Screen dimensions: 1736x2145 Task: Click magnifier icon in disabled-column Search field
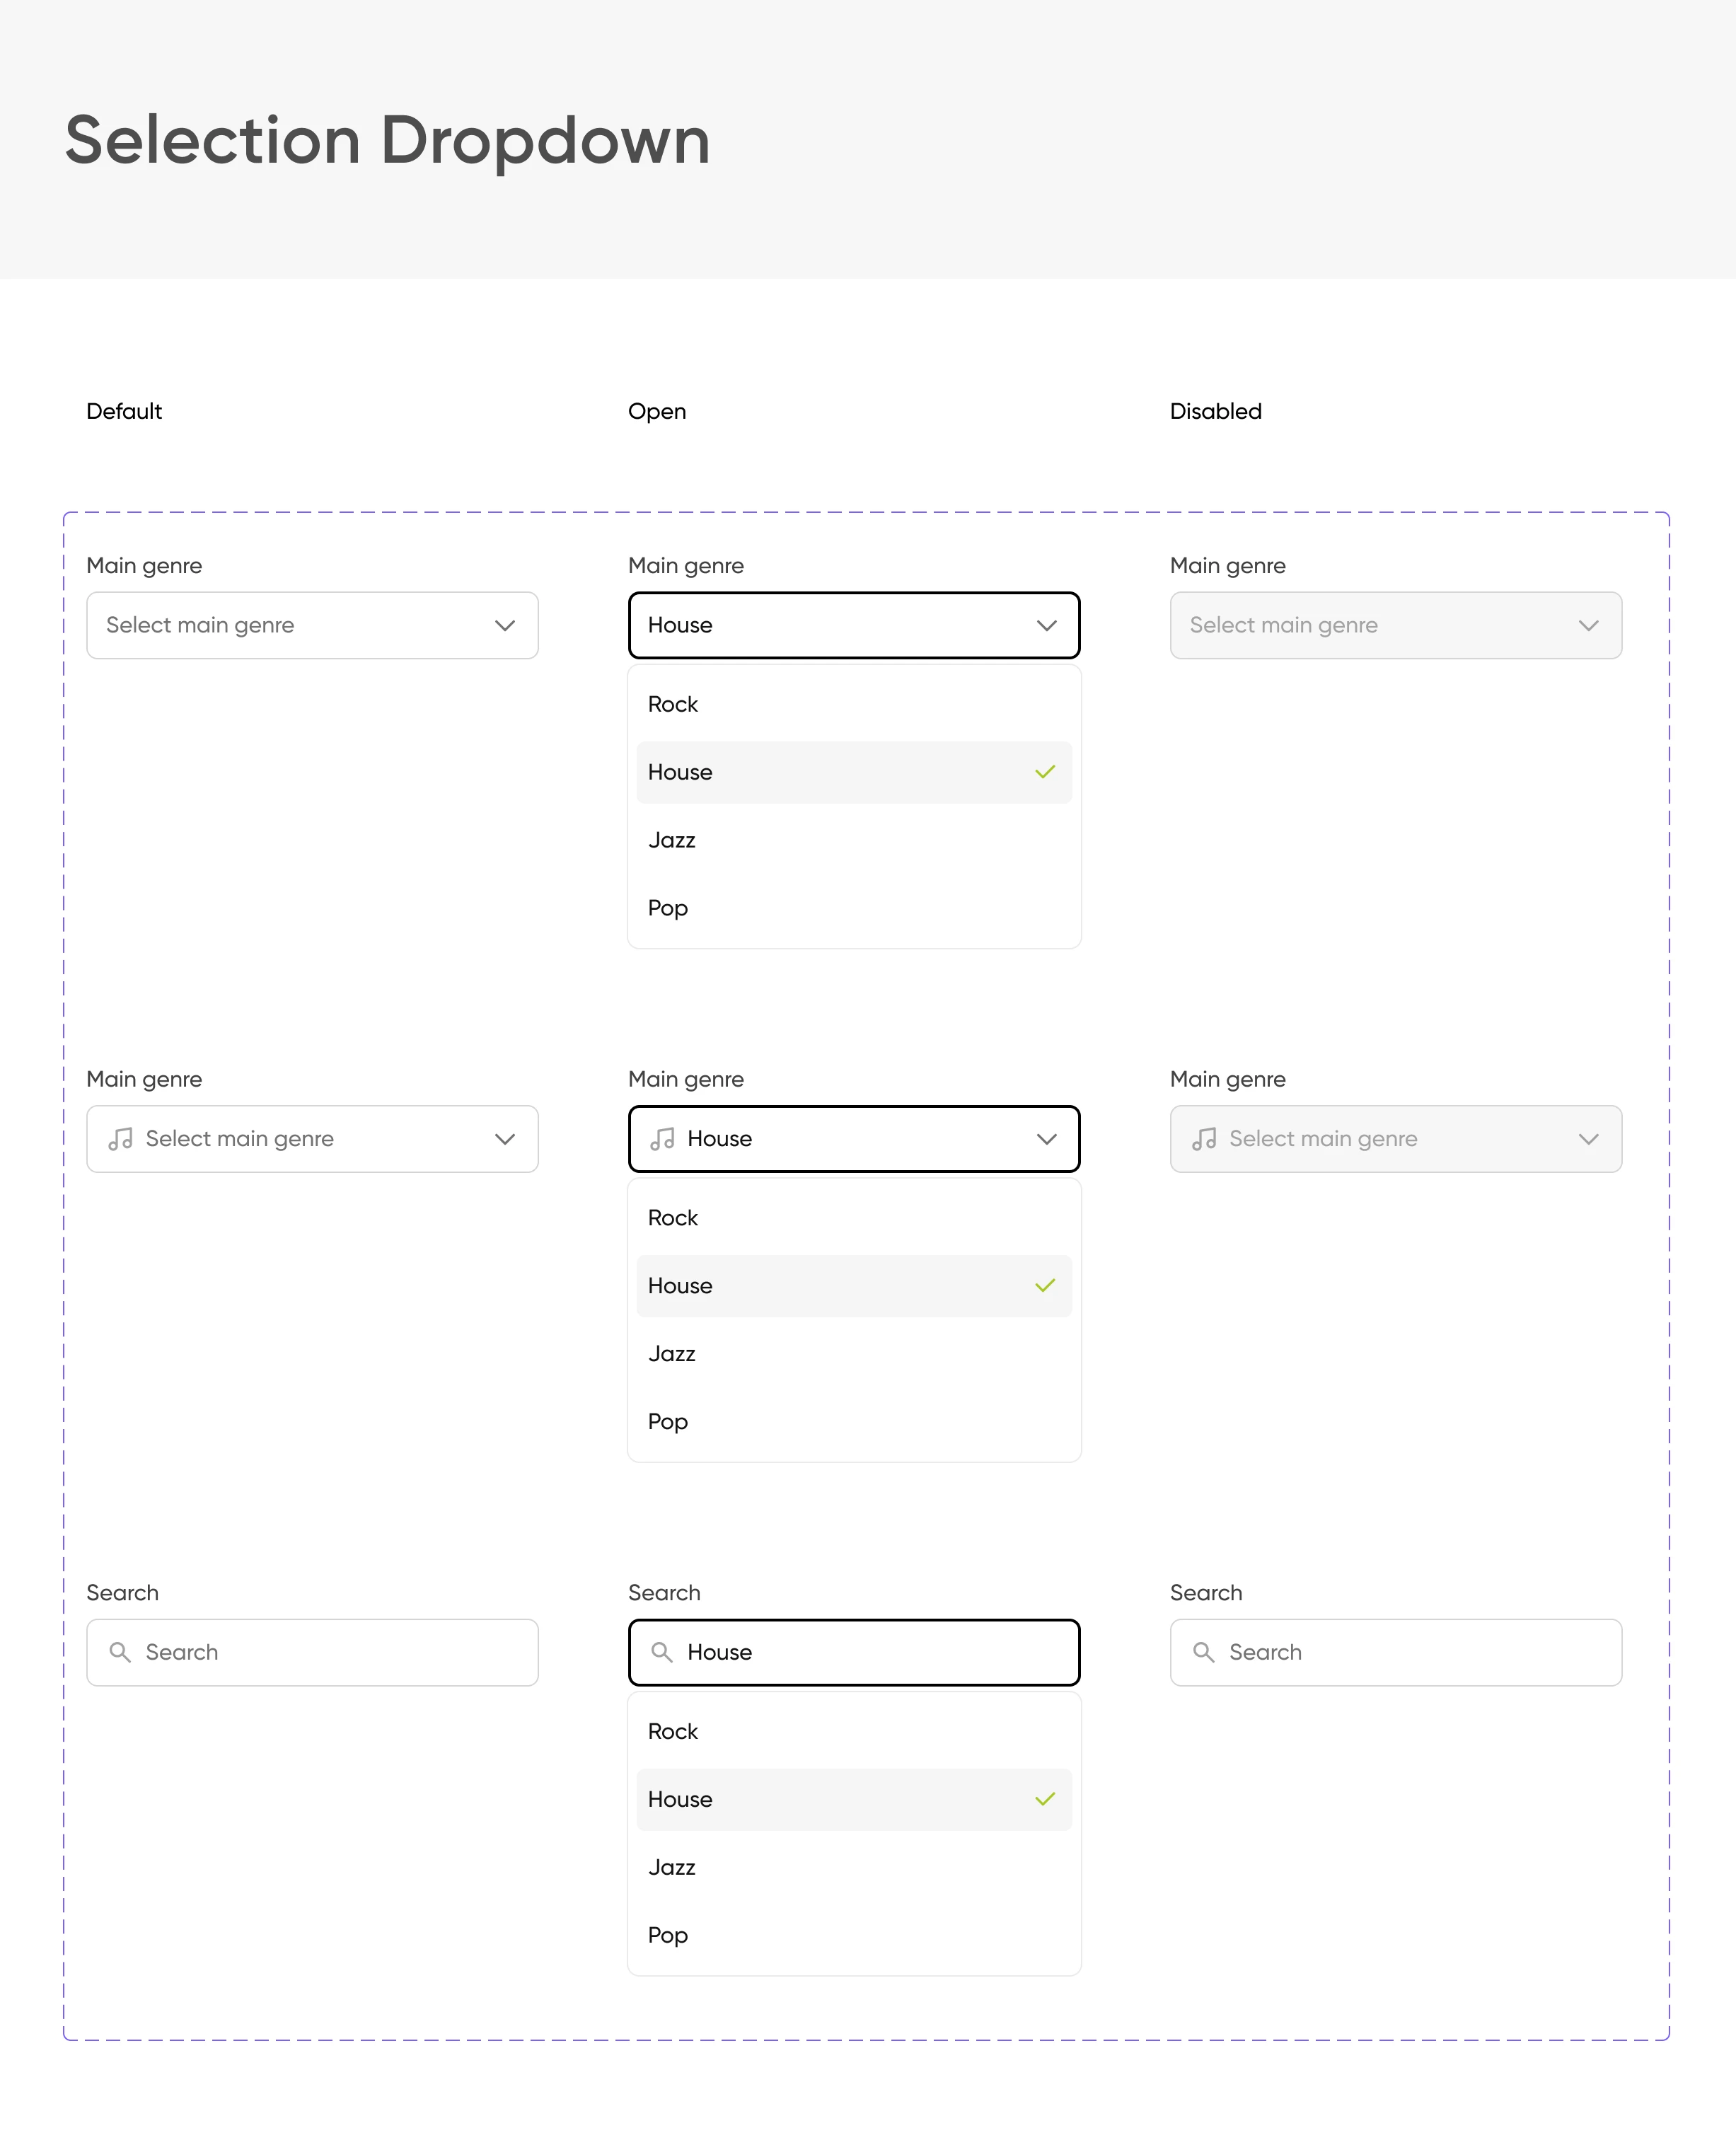tap(1204, 1652)
